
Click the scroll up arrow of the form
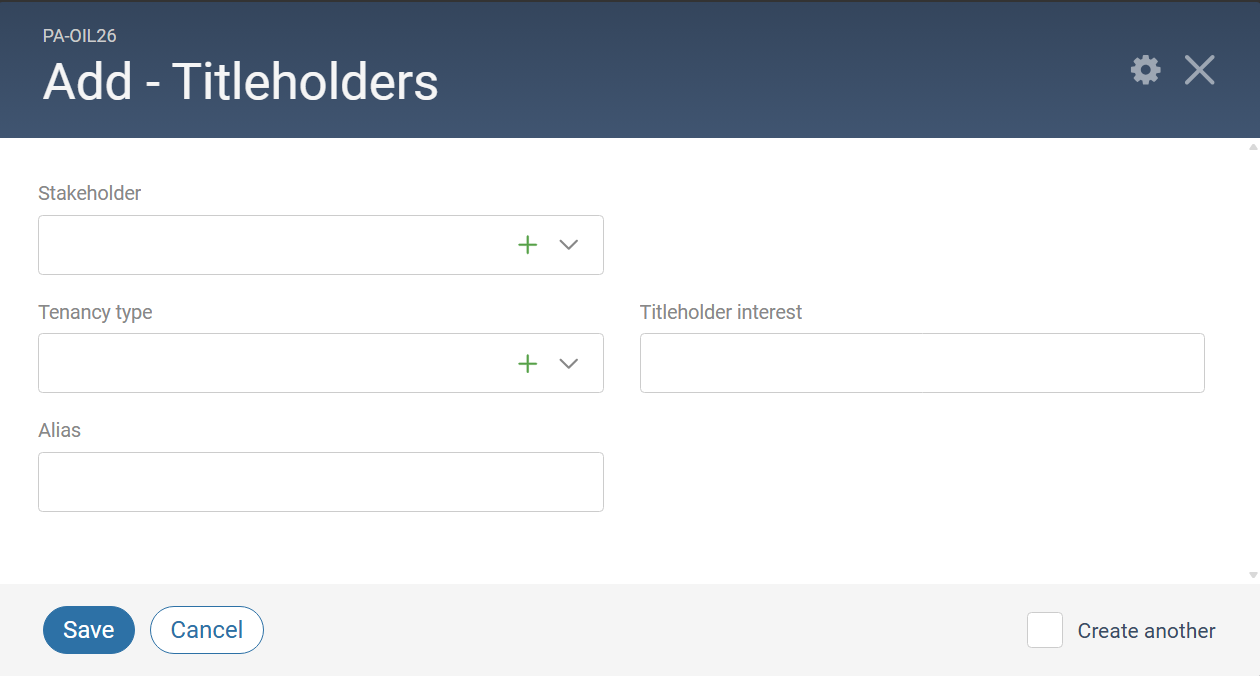pyautogui.click(x=1253, y=147)
